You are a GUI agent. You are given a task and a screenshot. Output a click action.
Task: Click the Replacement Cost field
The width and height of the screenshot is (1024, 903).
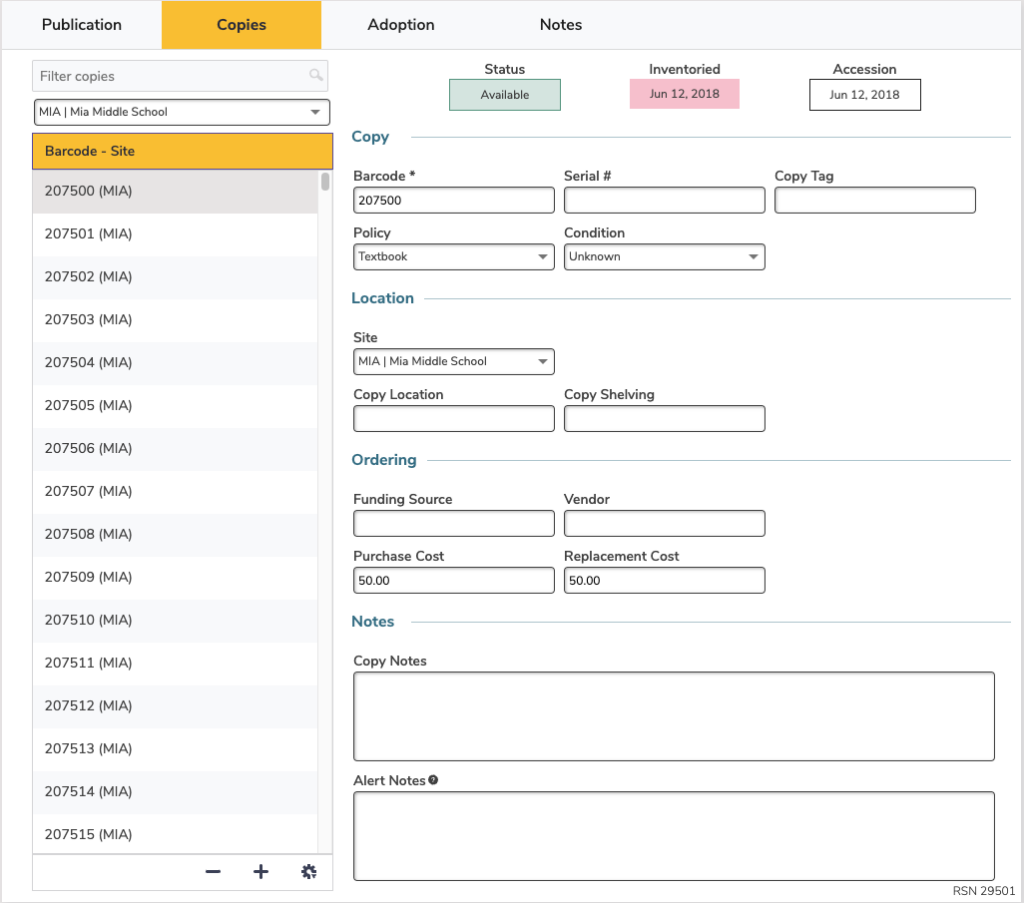[664, 580]
